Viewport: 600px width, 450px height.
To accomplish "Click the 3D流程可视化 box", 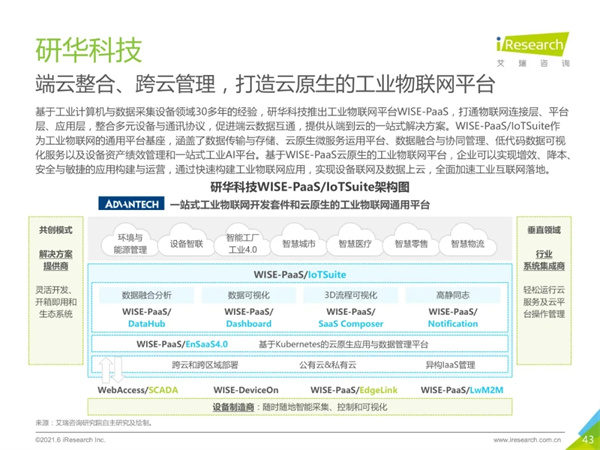I will pyautogui.click(x=351, y=295).
